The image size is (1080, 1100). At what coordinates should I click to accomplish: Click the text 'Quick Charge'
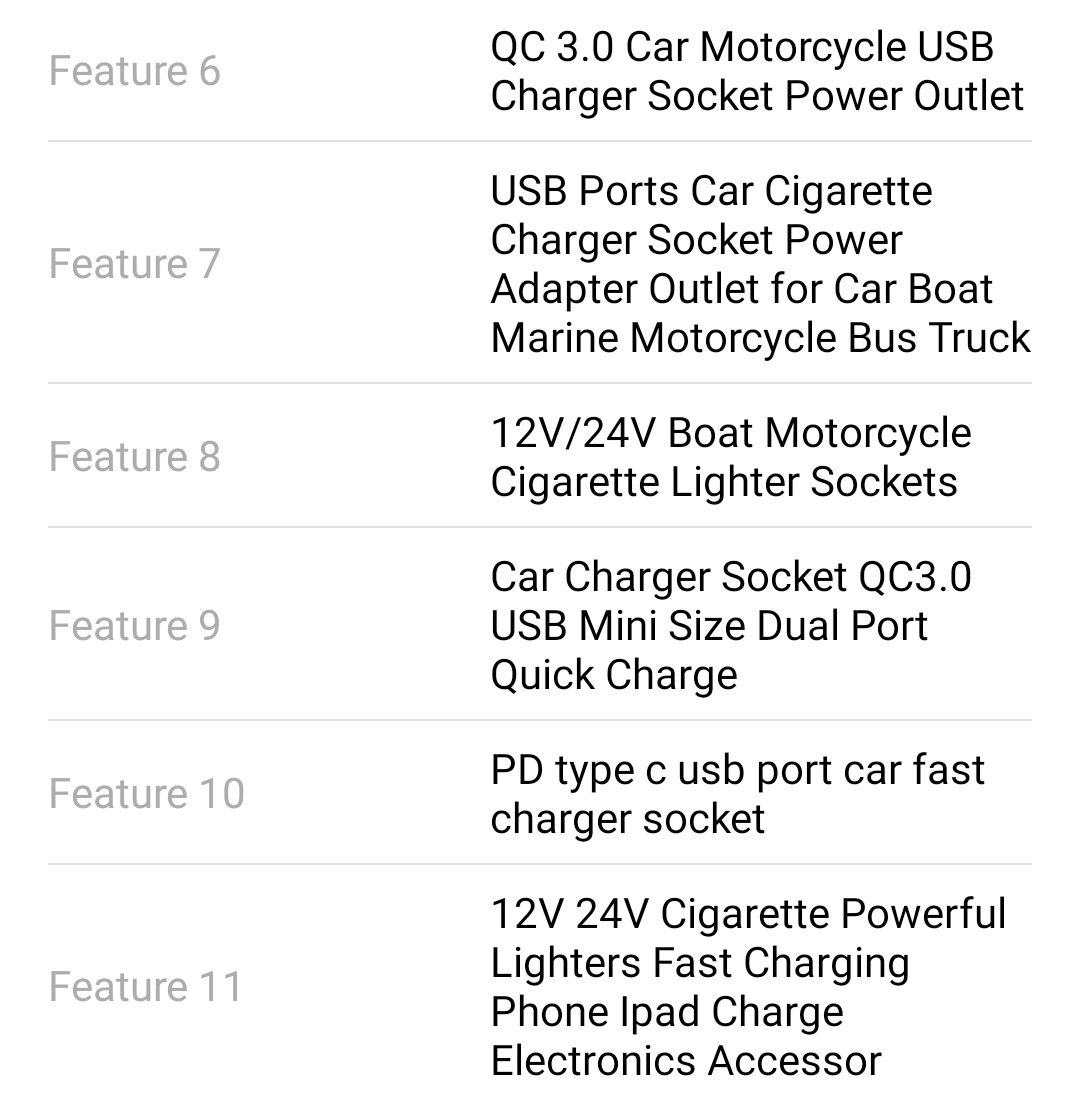point(614,674)
